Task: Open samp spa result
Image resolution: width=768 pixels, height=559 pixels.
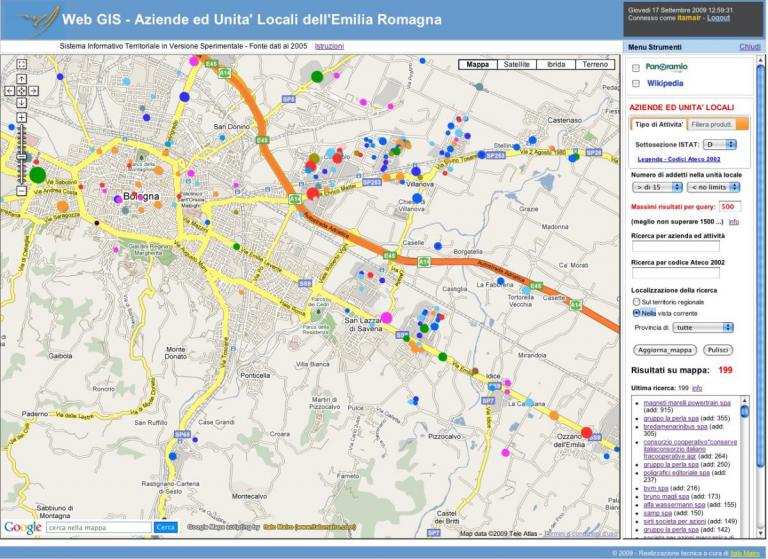Action: click(x=657, y=513)
